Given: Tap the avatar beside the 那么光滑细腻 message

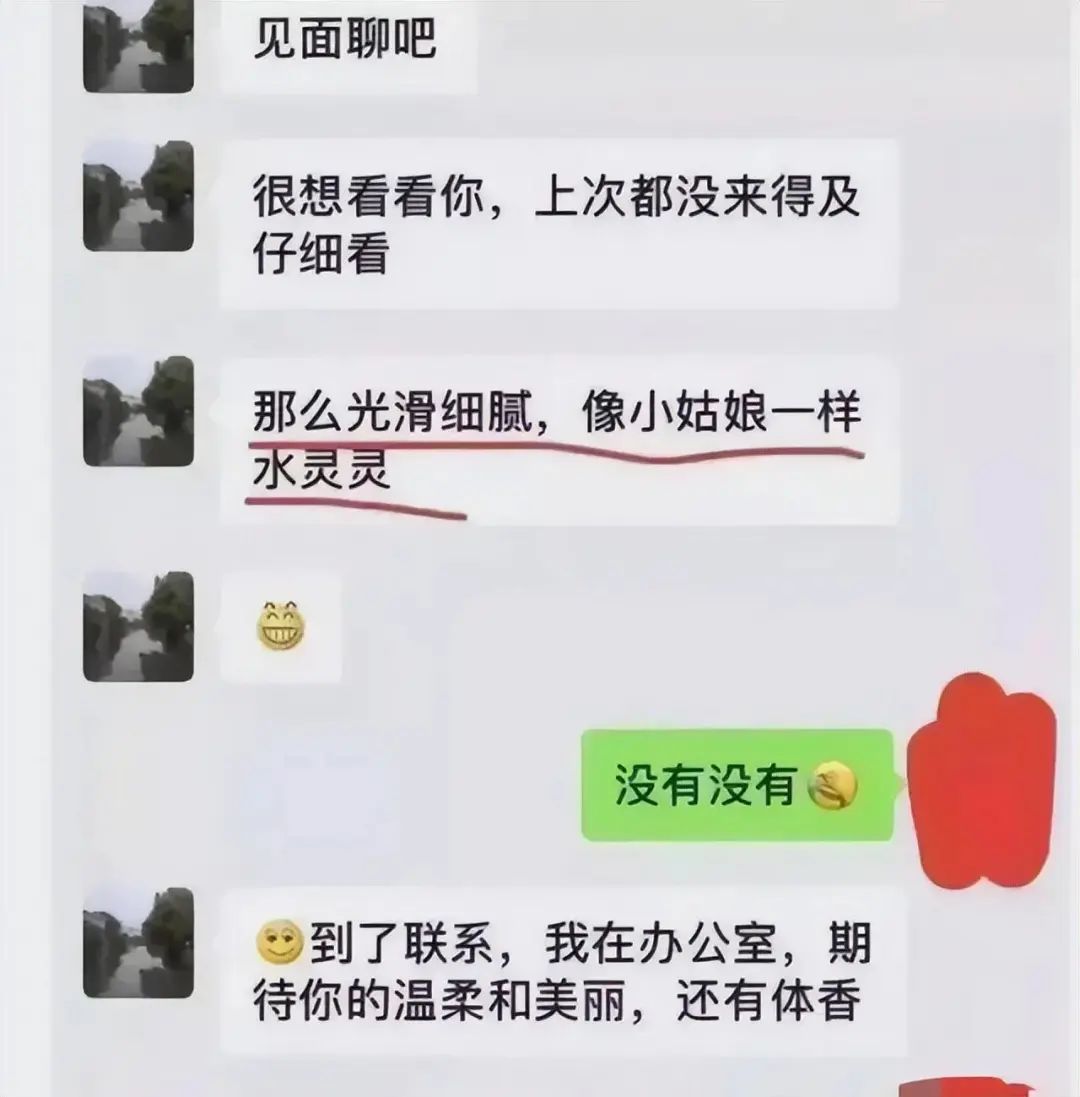Looking at the screenshot, I should pos(138,411).
